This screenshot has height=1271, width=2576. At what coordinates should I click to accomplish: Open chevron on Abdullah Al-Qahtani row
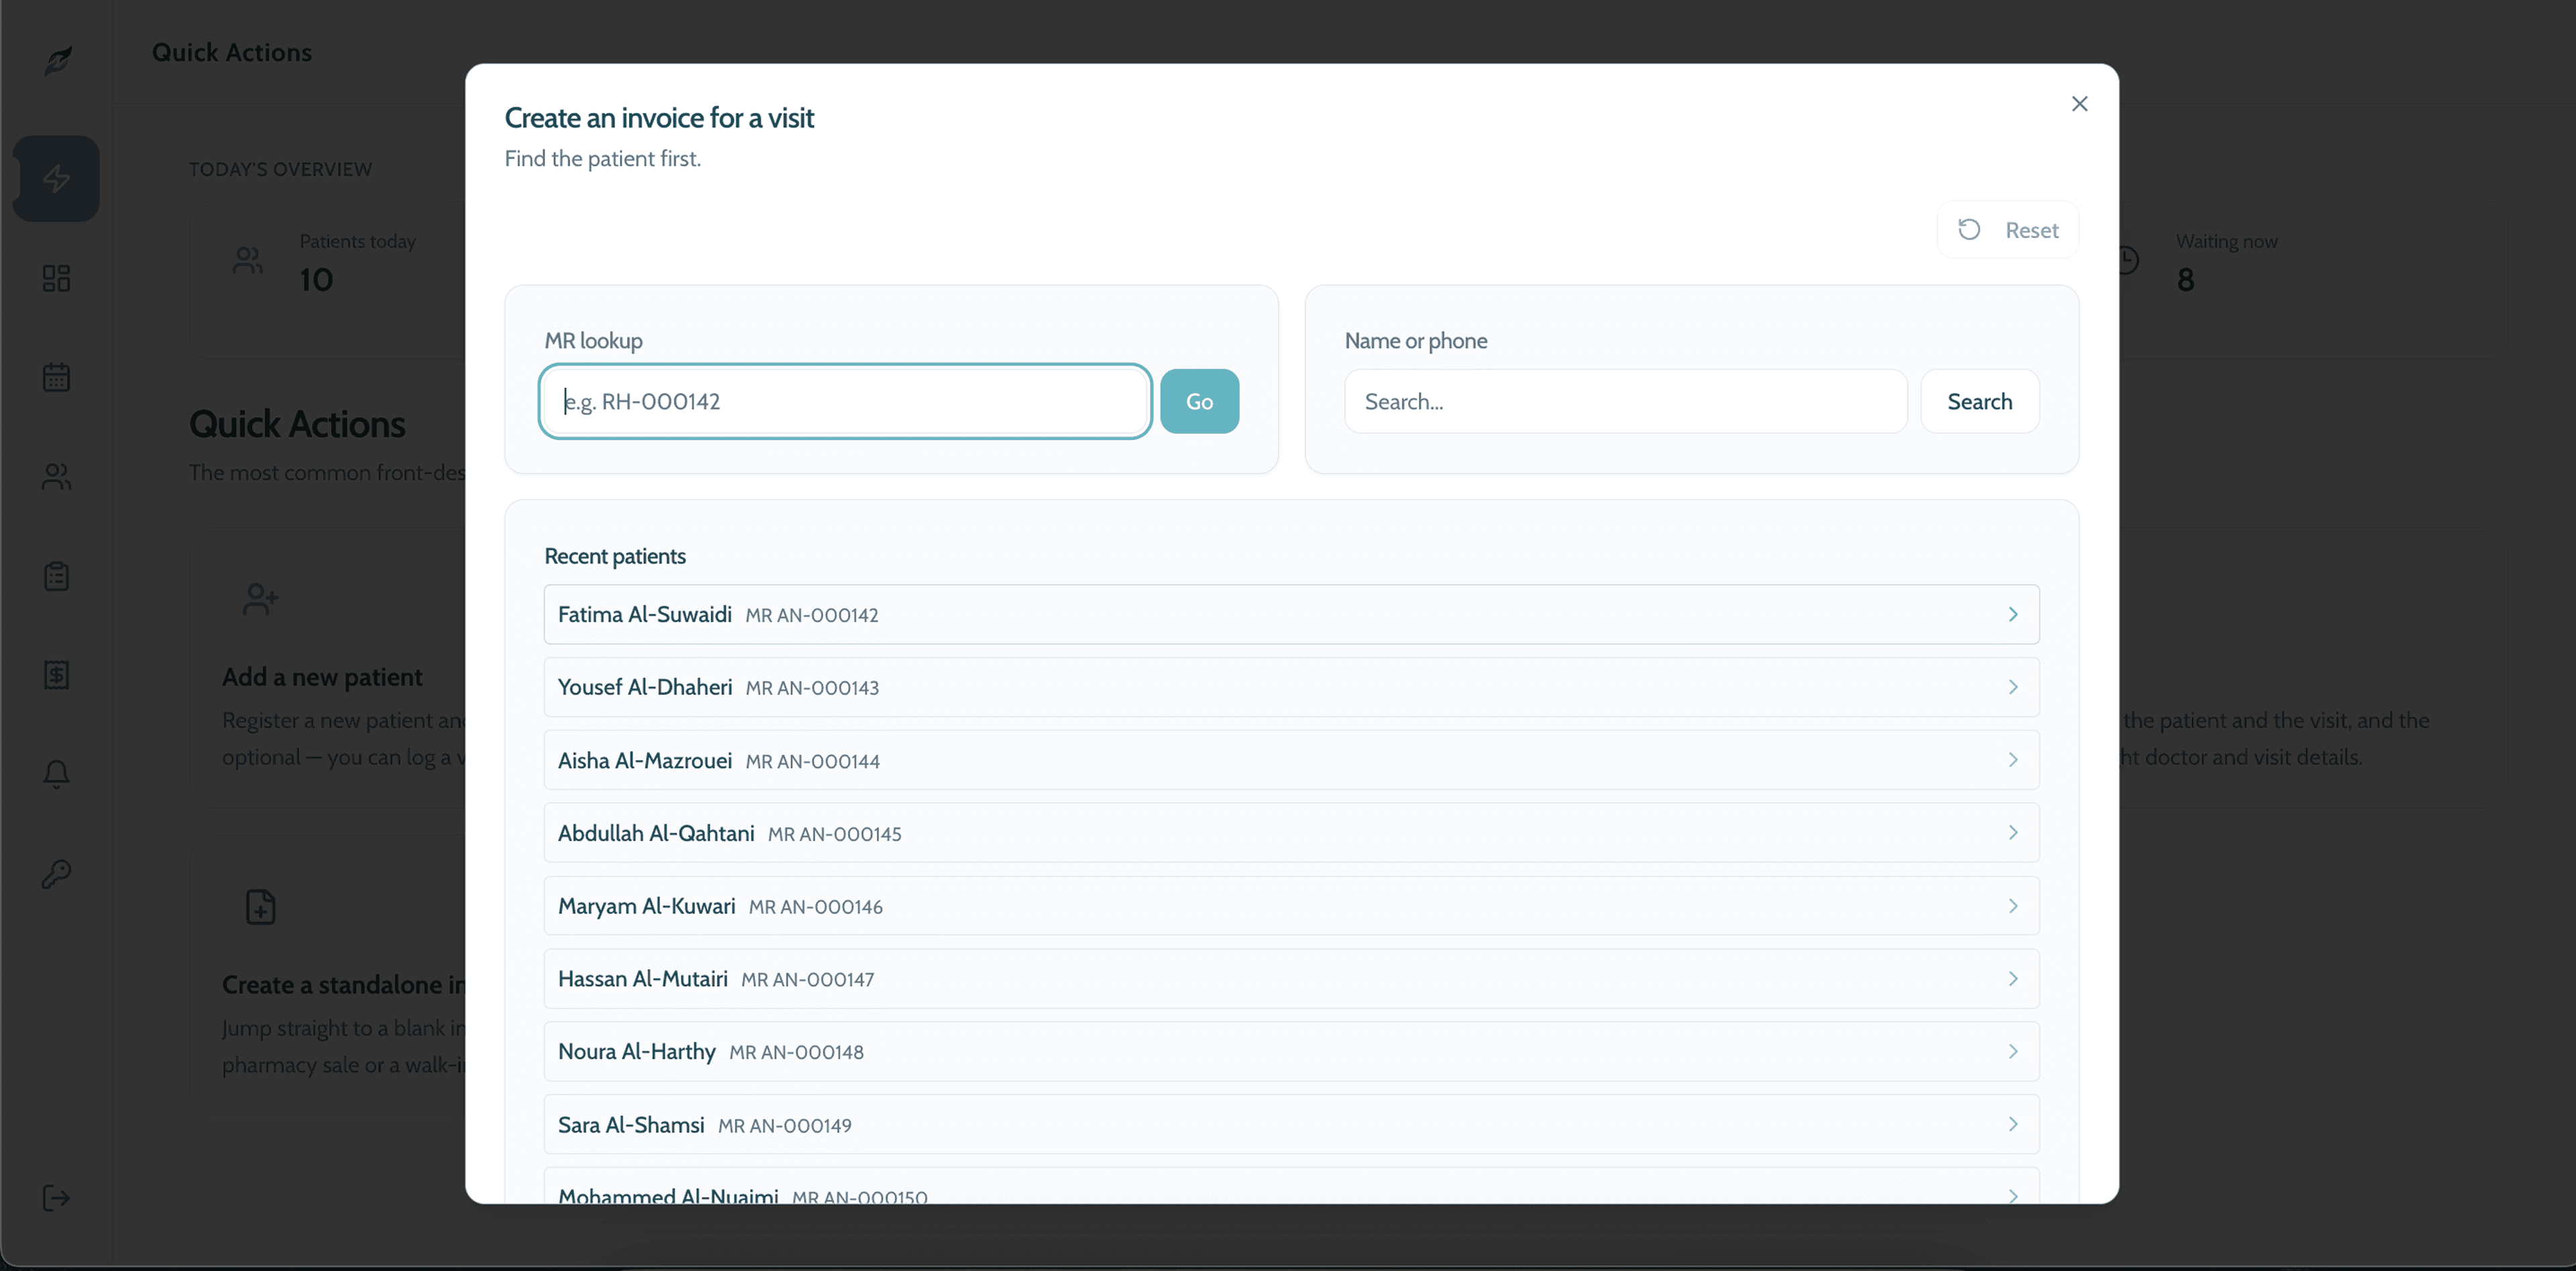tap(2013, 833)
